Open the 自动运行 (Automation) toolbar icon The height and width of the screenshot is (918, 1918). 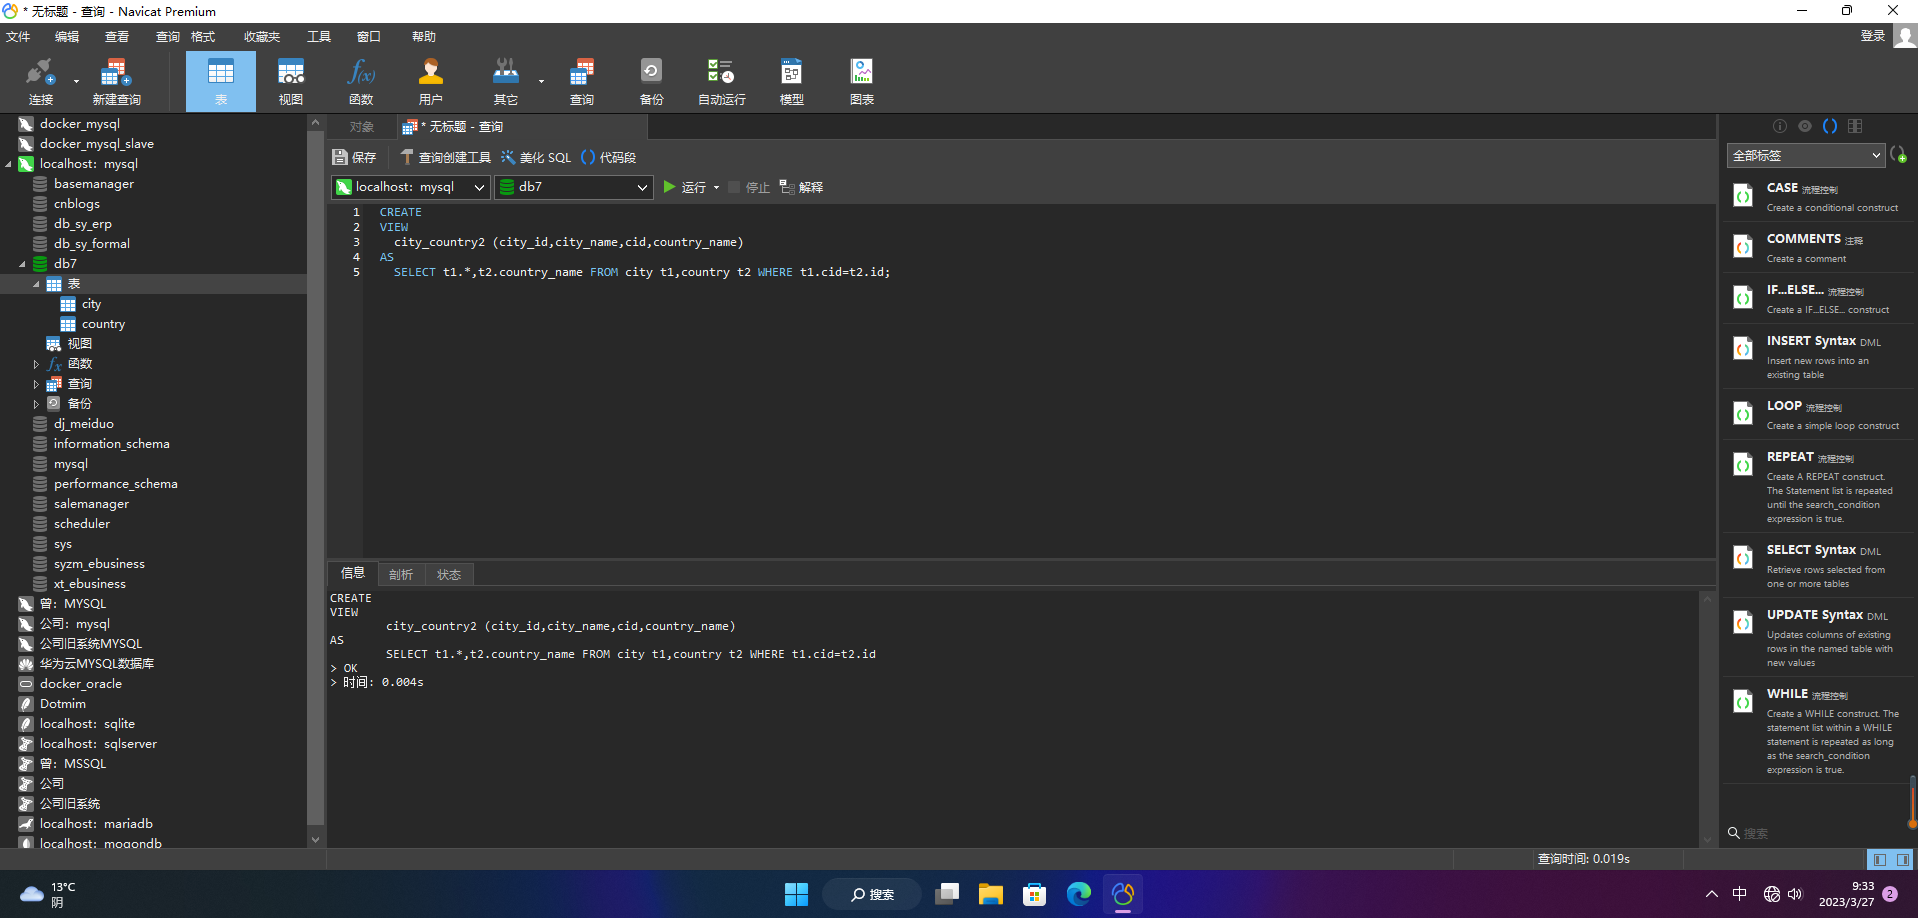point(722,81)
